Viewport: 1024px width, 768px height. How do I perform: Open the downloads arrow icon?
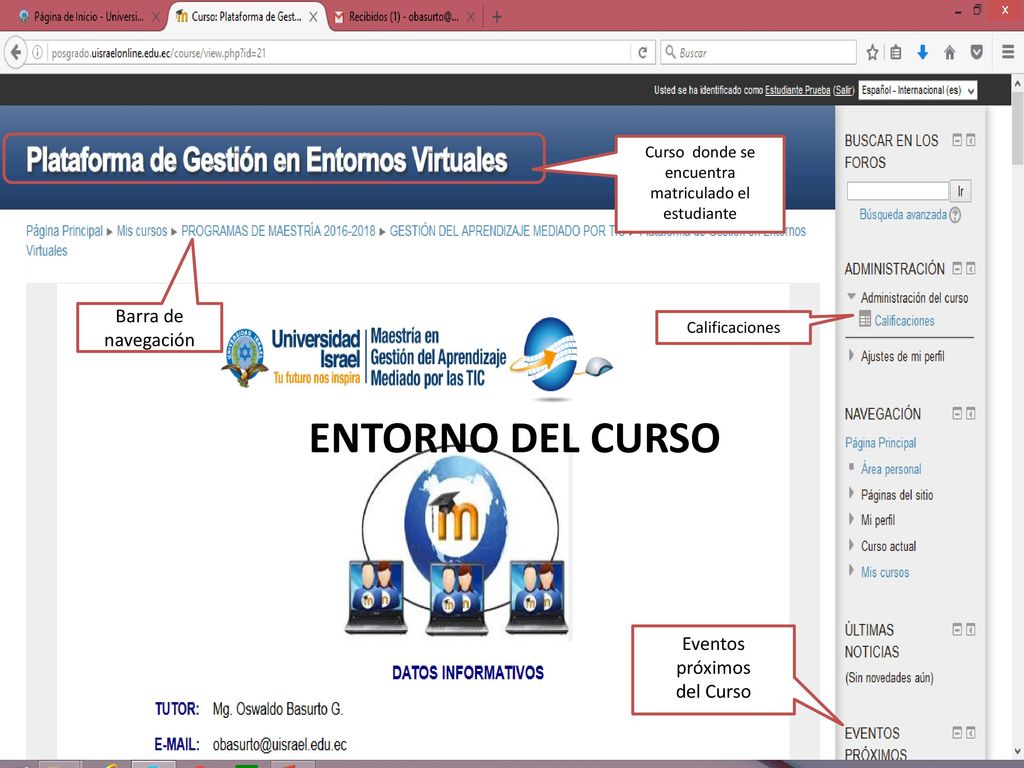(922, 53)
